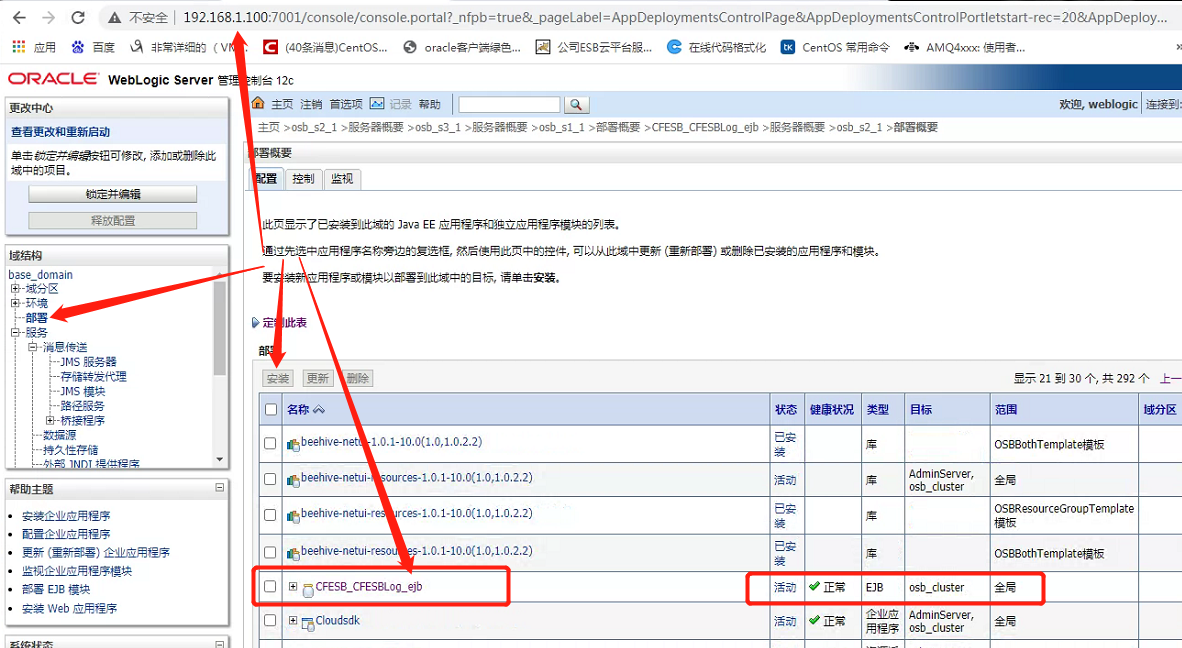
Task: Click 主页 in the toolbar
Action: 282,104
